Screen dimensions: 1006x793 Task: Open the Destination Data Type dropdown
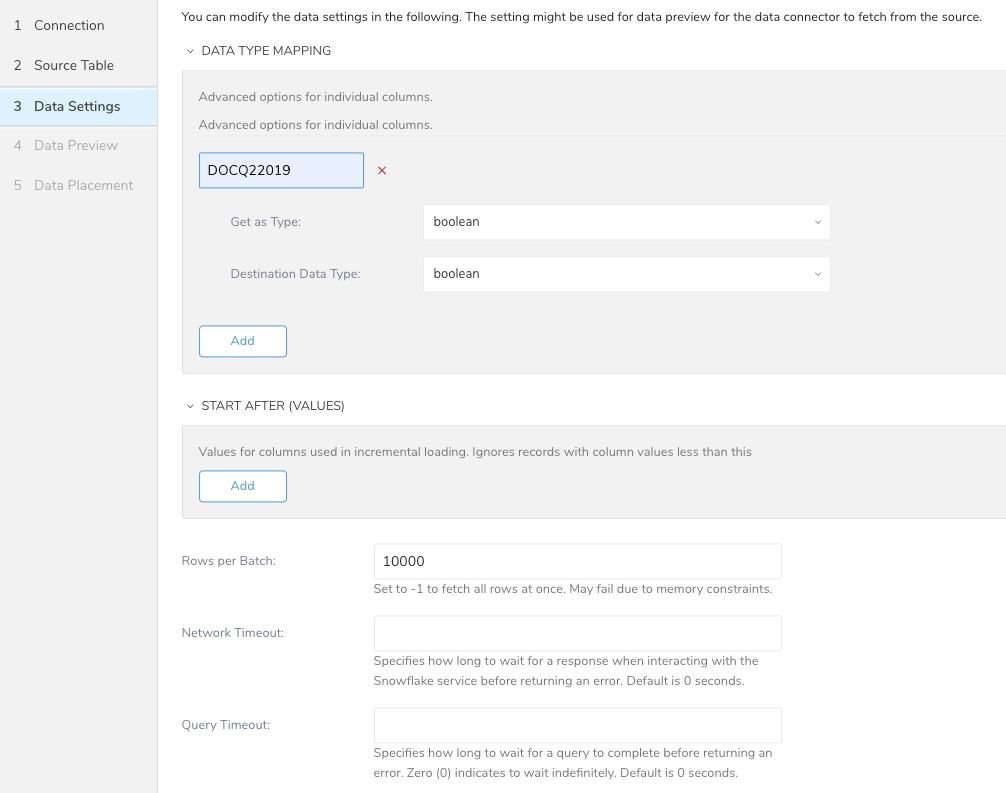tap(625, 274)
